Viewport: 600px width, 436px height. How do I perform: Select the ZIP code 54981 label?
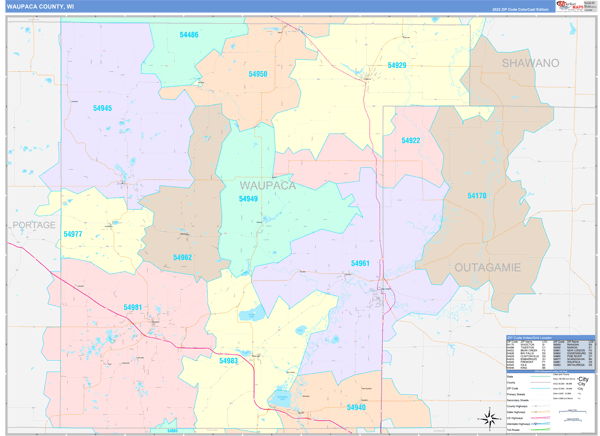pos(133,307)
